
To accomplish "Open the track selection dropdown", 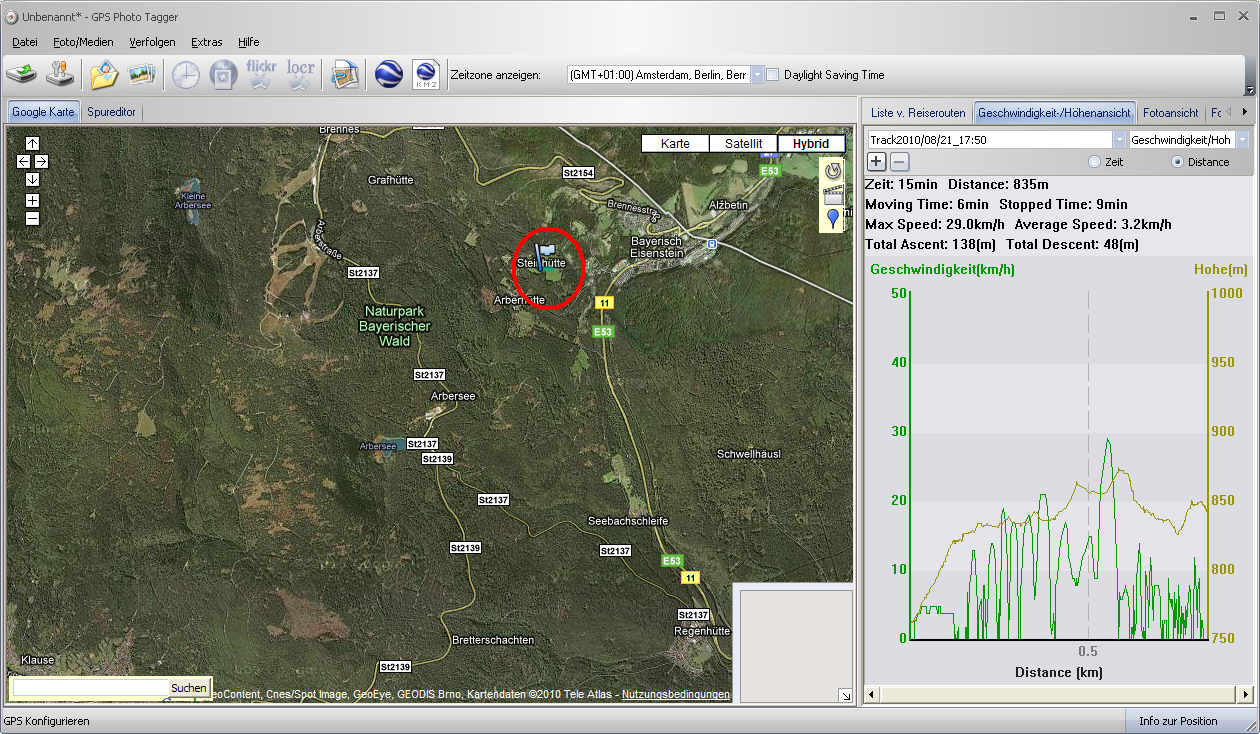I will [1120, 140].
